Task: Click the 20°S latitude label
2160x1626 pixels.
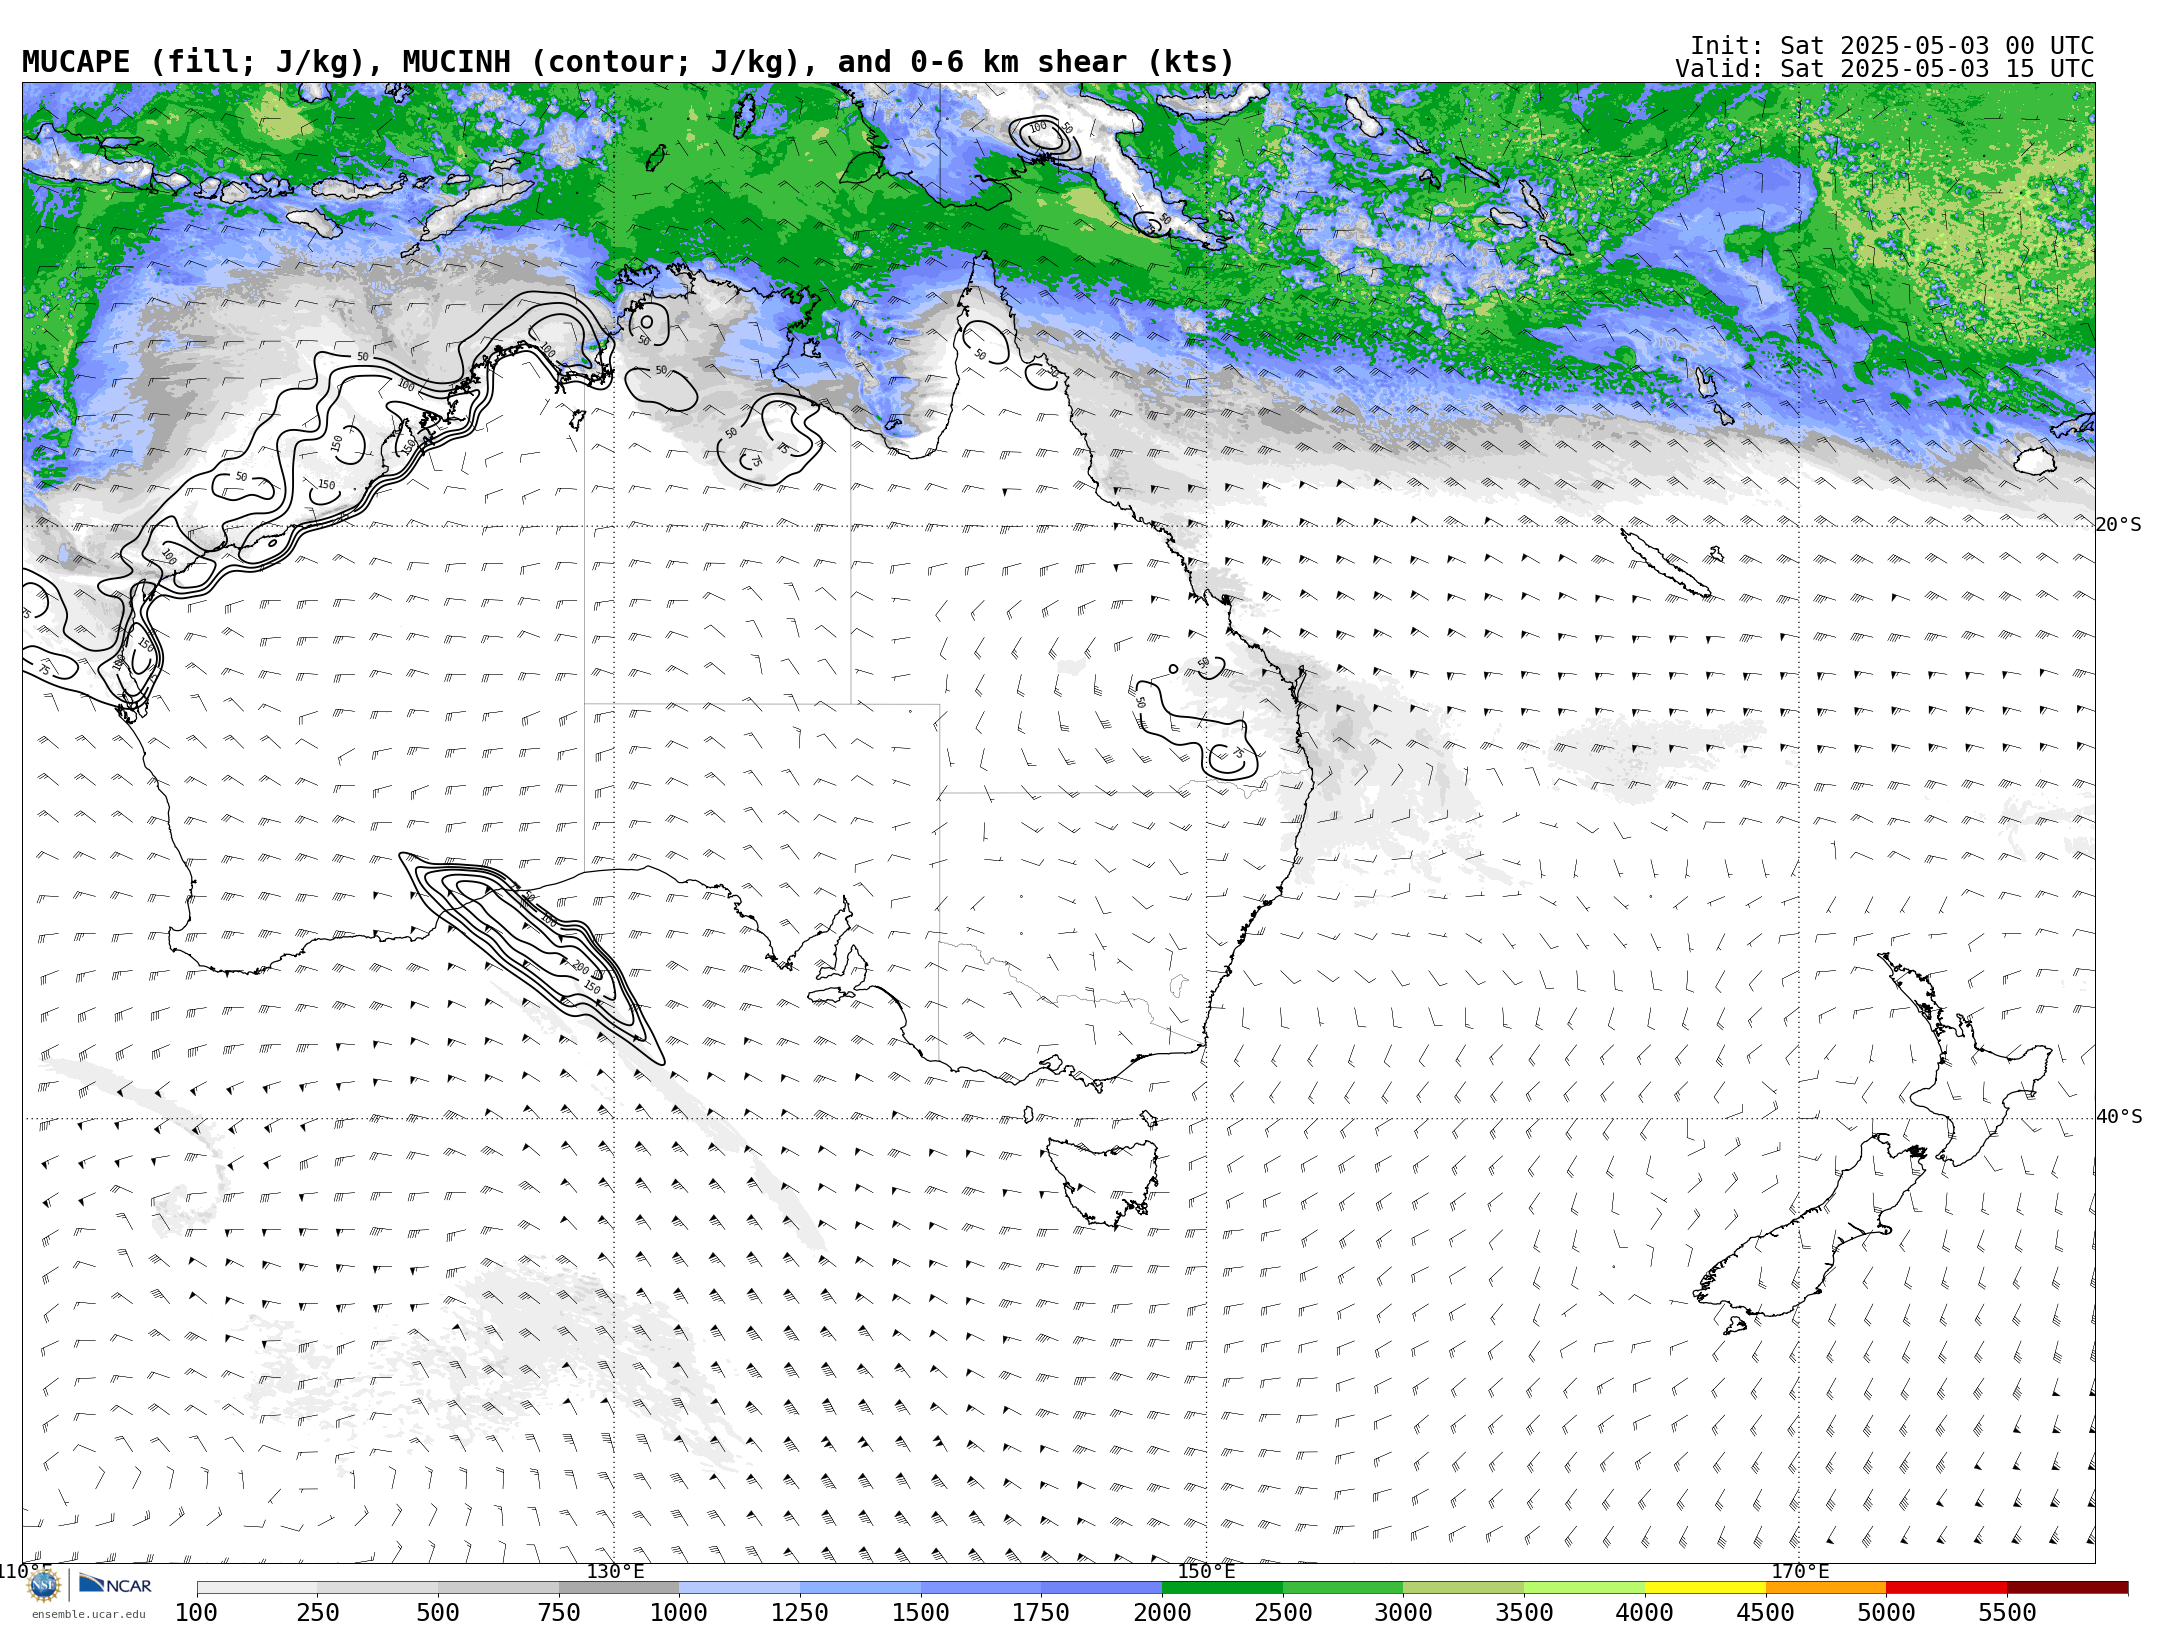Action: click(x=2119, y=525)
